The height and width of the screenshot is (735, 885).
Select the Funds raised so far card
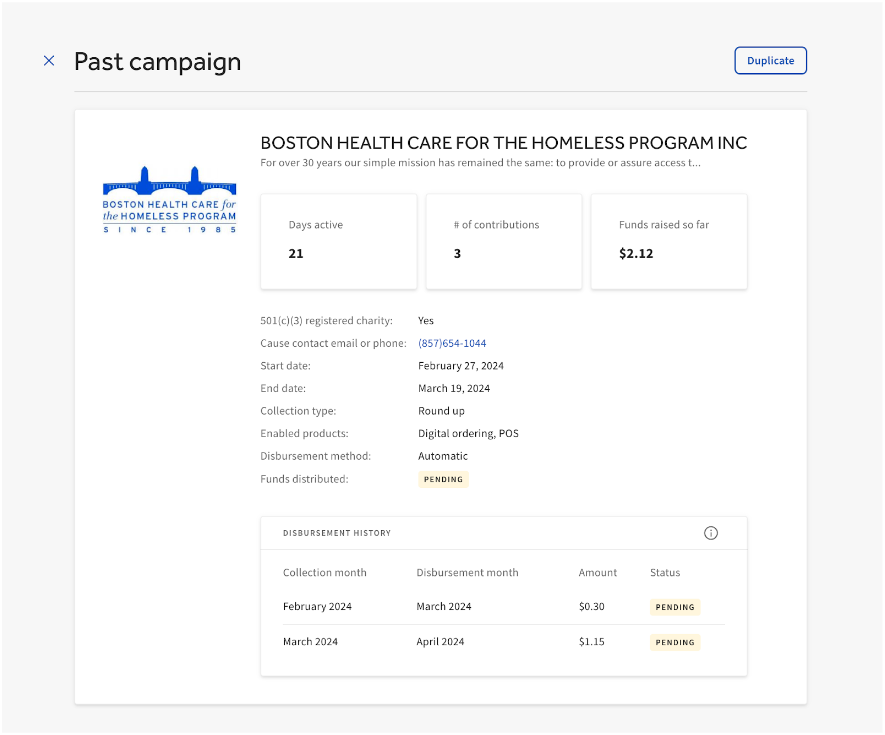(668, 241)
